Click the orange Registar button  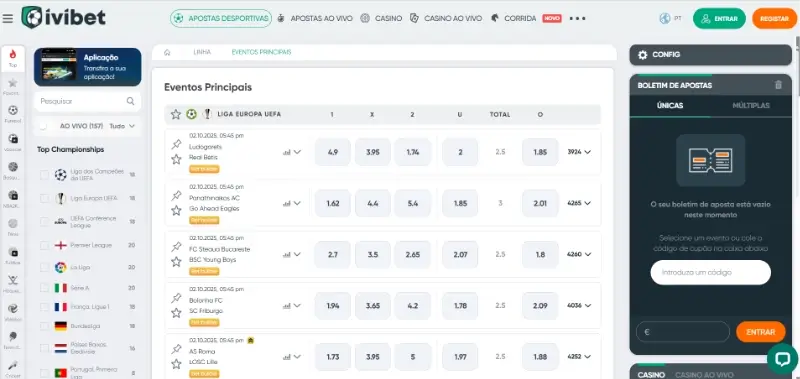coord(774,18)
